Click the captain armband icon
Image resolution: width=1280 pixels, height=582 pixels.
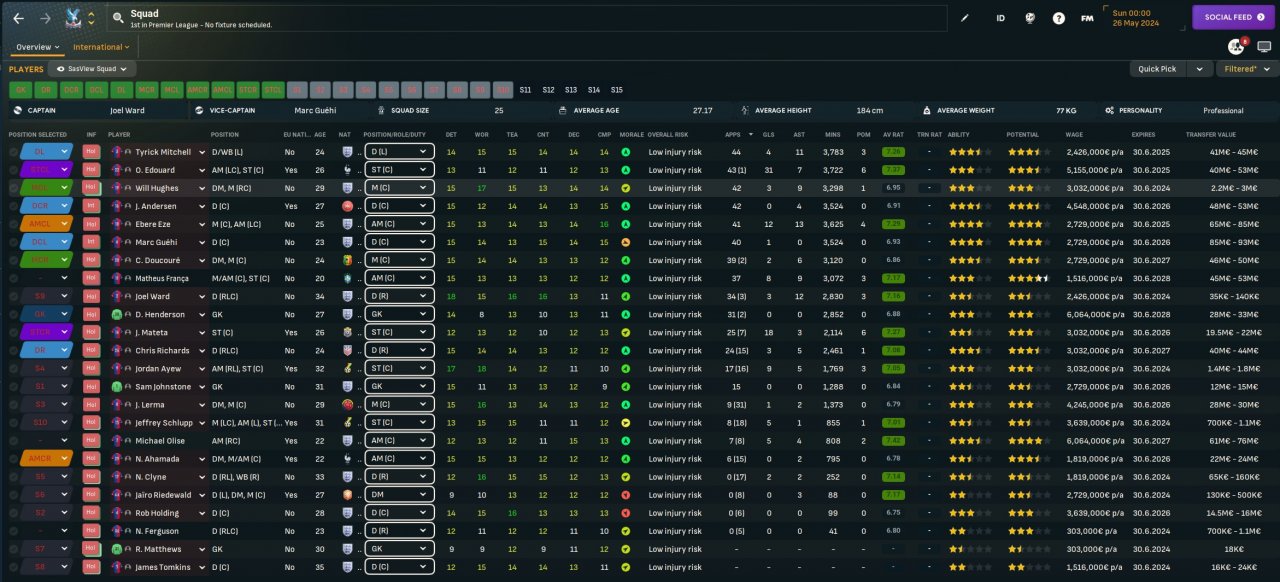[16, 110]
